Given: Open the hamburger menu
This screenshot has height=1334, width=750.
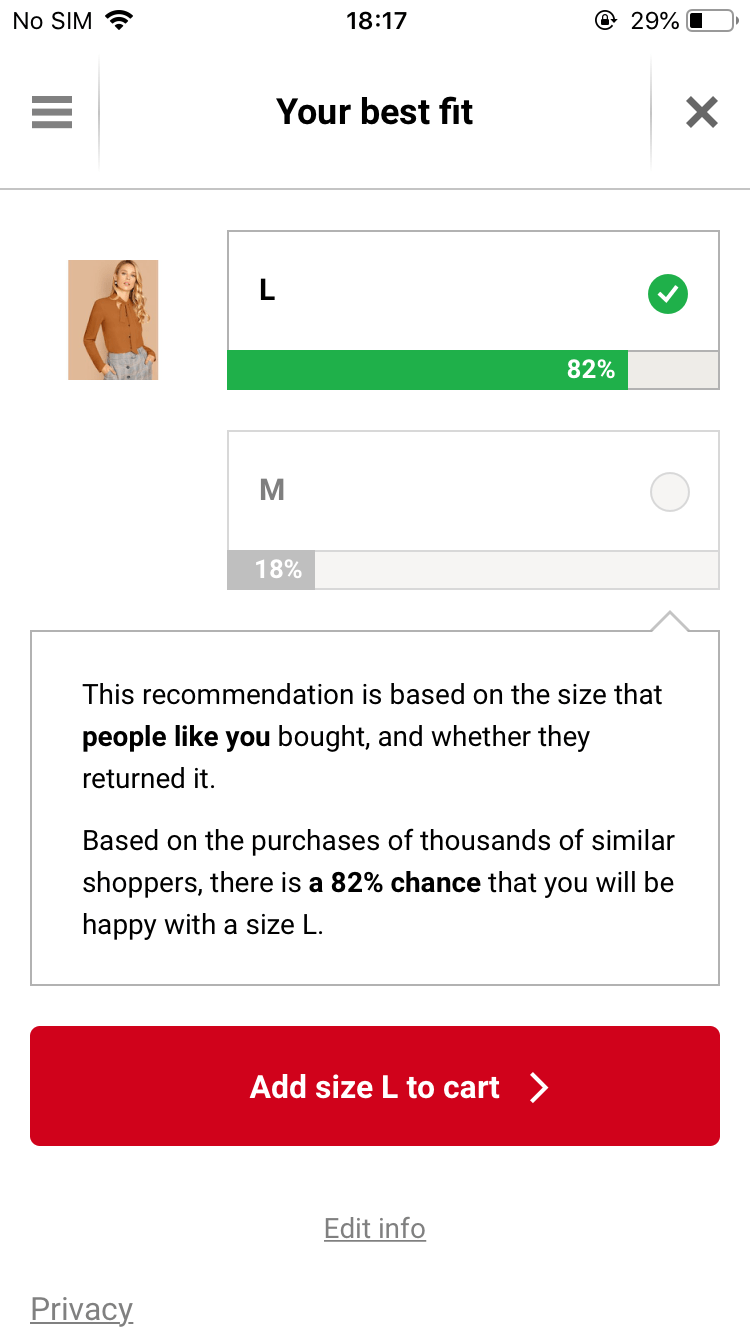Looking at the screenshot, I should 52,112.
